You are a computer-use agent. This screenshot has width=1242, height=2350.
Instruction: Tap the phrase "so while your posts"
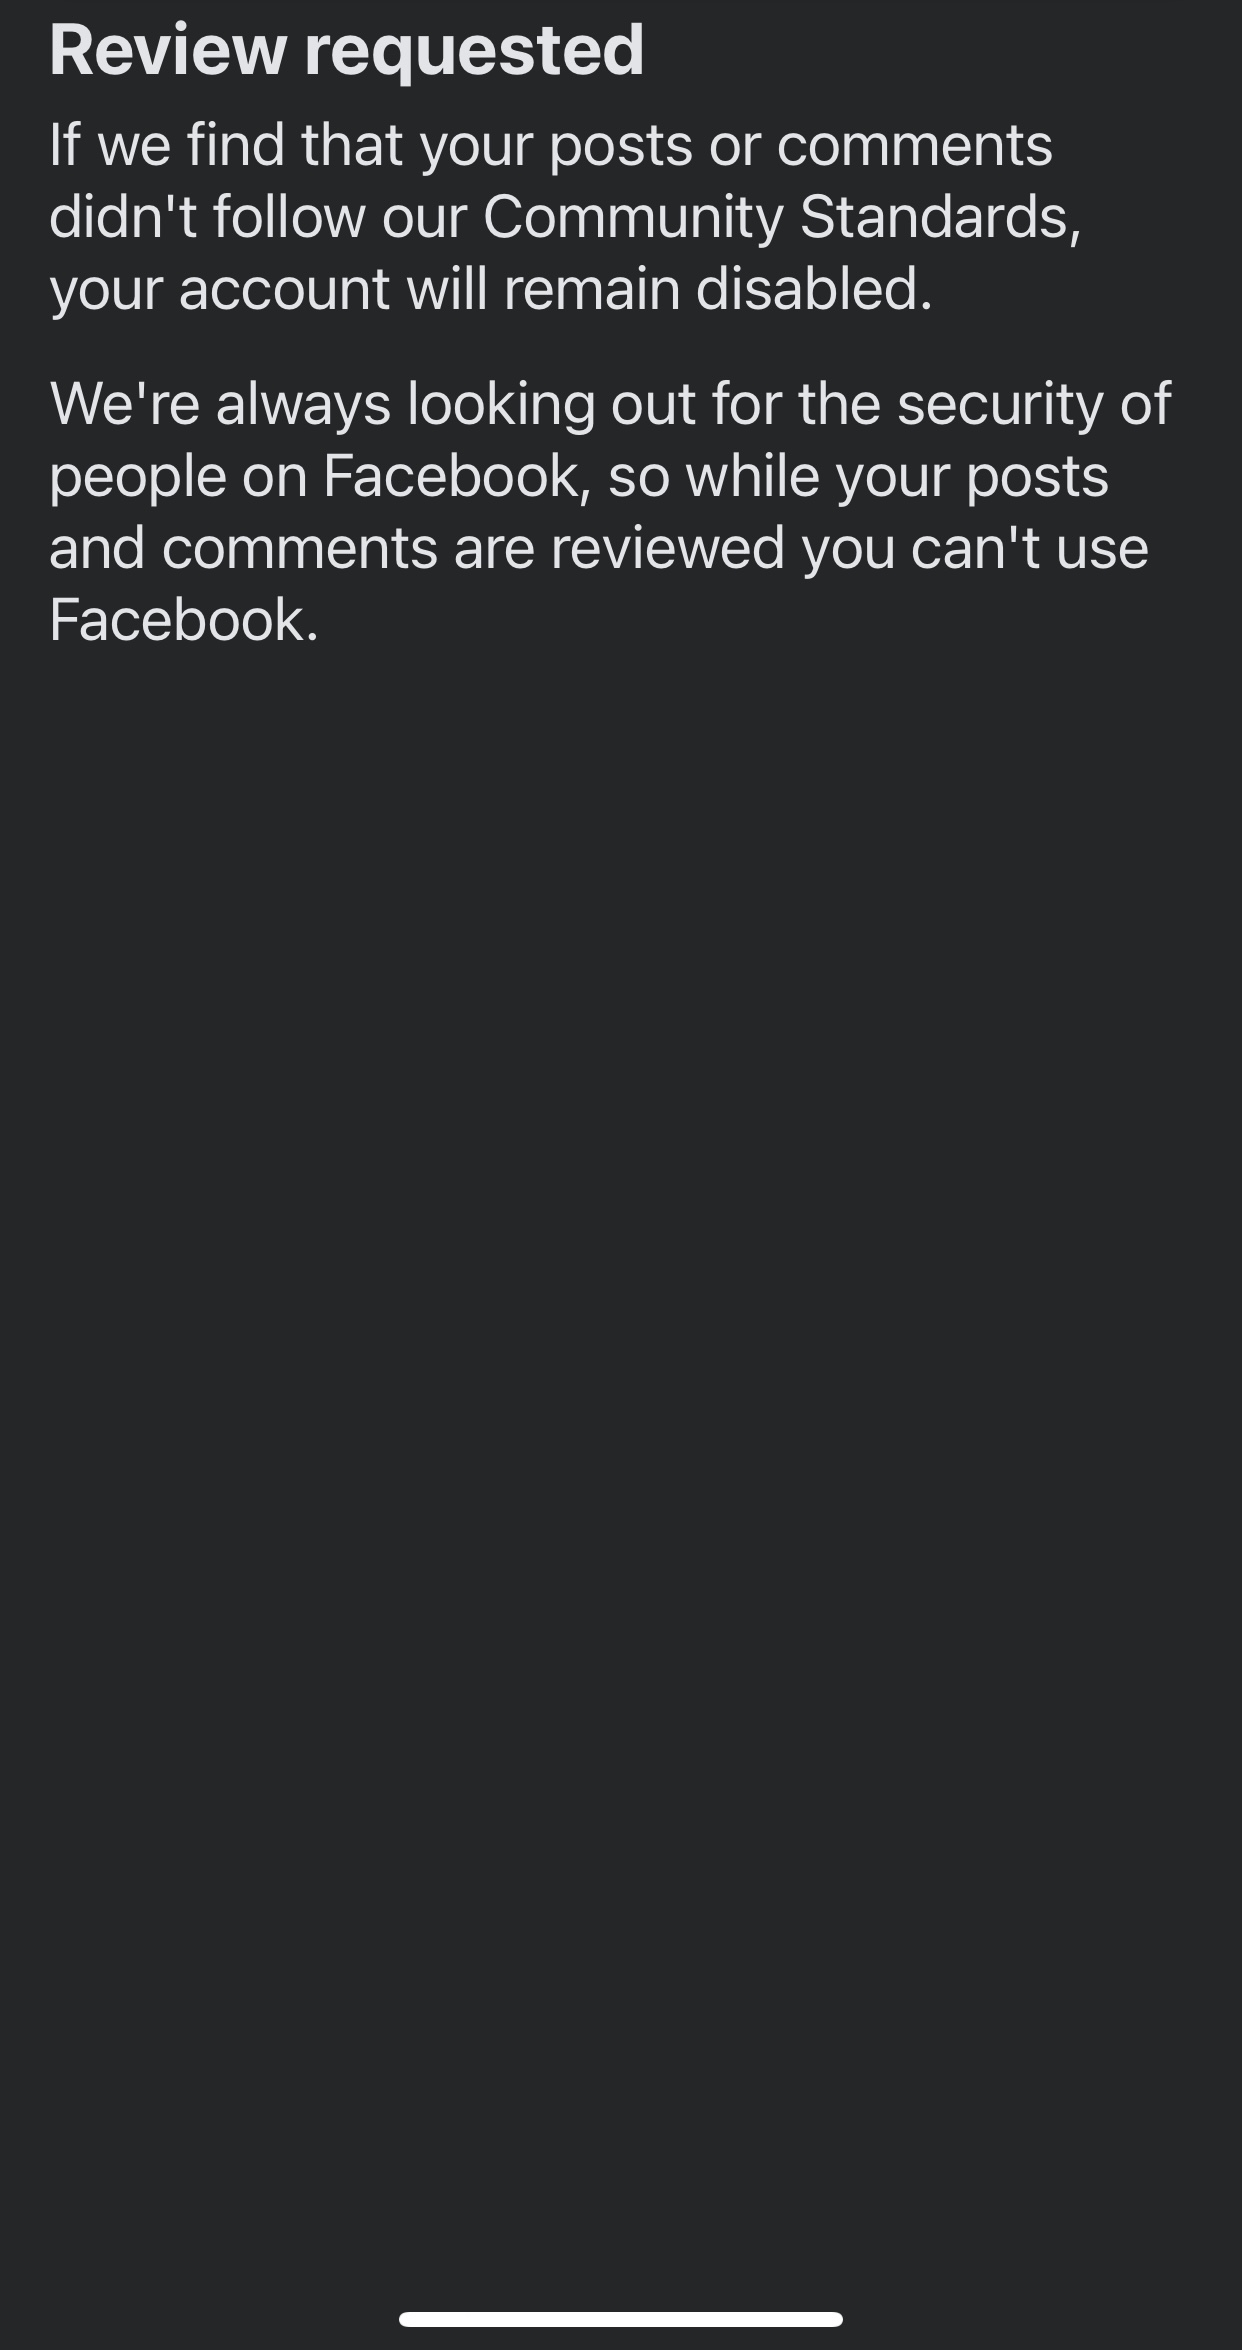(858, 477)
